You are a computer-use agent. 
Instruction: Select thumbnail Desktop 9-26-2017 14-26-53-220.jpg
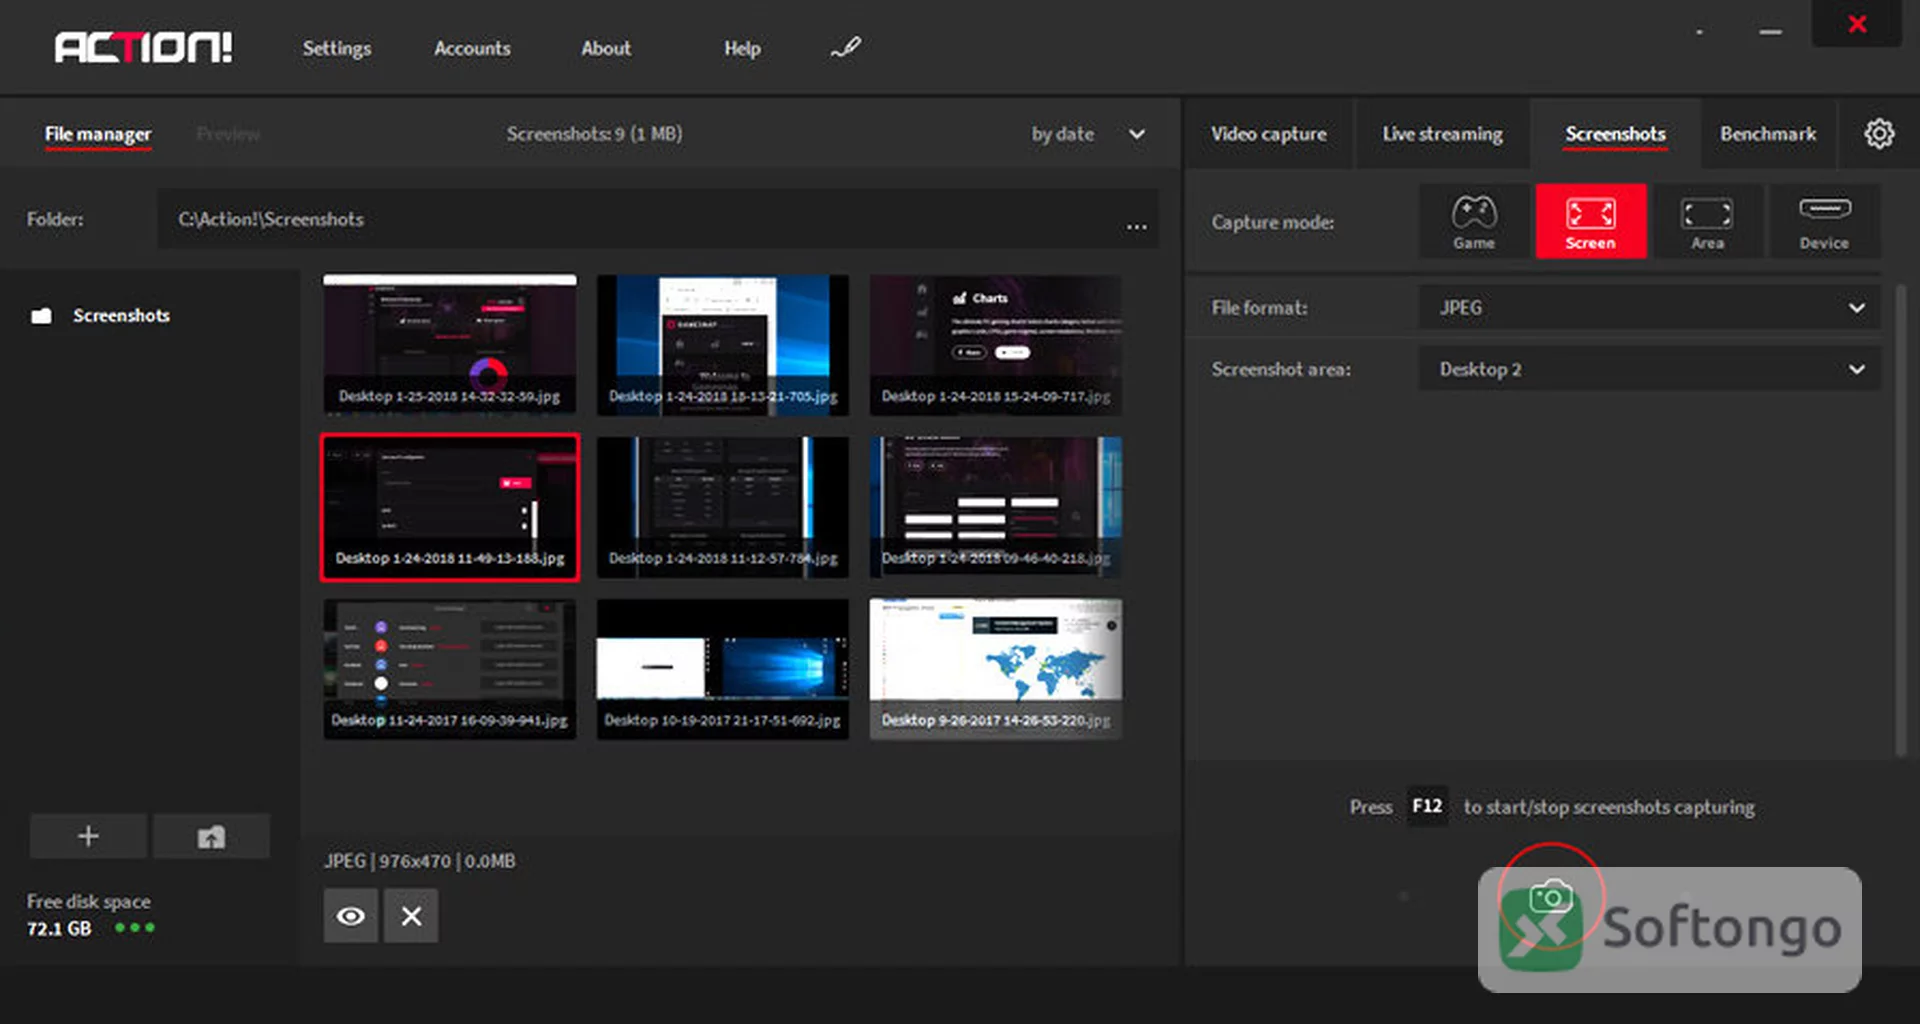click(996, 669)
